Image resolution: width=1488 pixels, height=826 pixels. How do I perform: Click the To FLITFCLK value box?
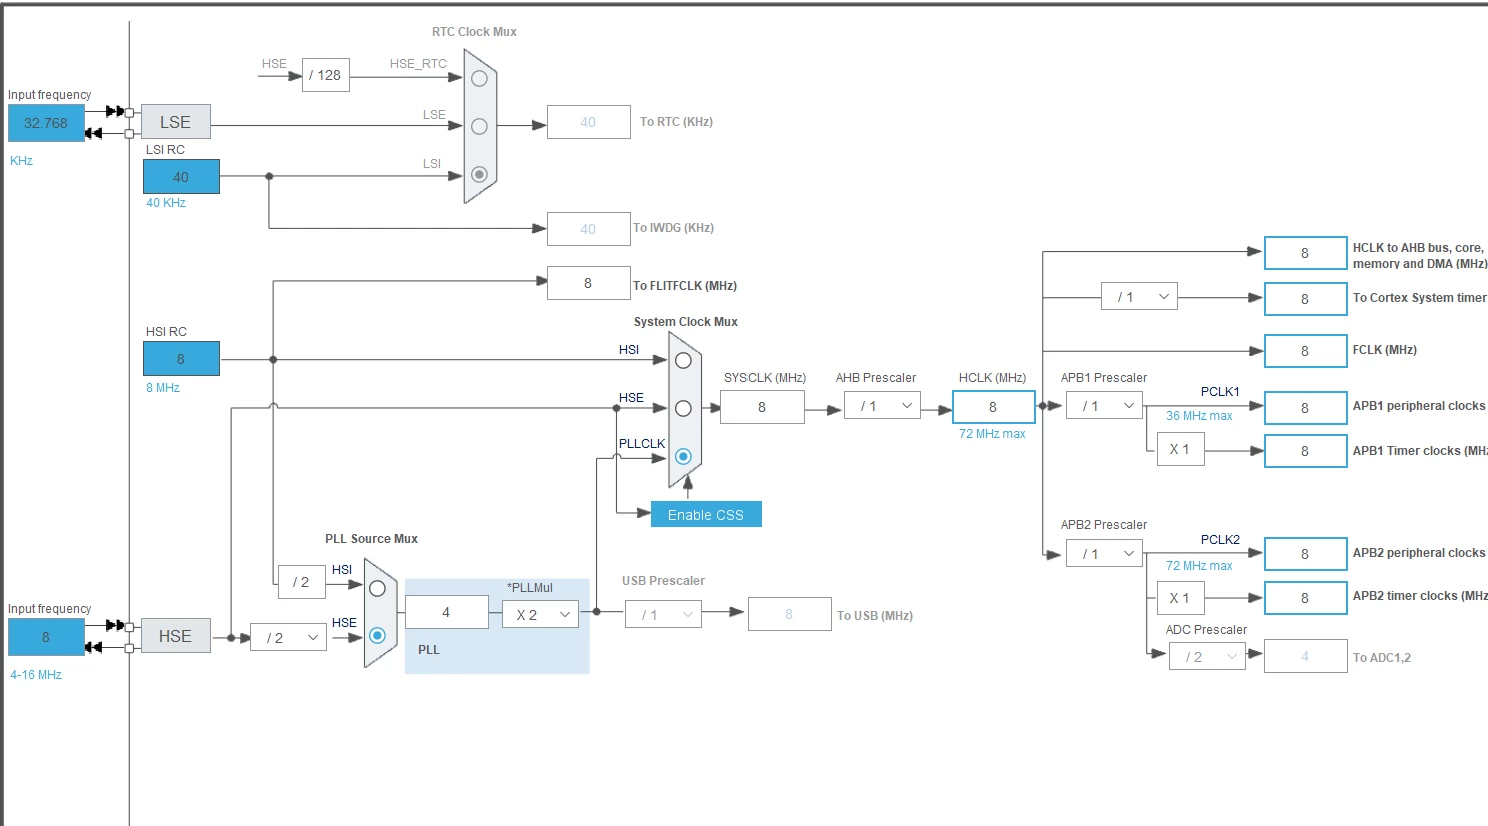click(588, 283)
